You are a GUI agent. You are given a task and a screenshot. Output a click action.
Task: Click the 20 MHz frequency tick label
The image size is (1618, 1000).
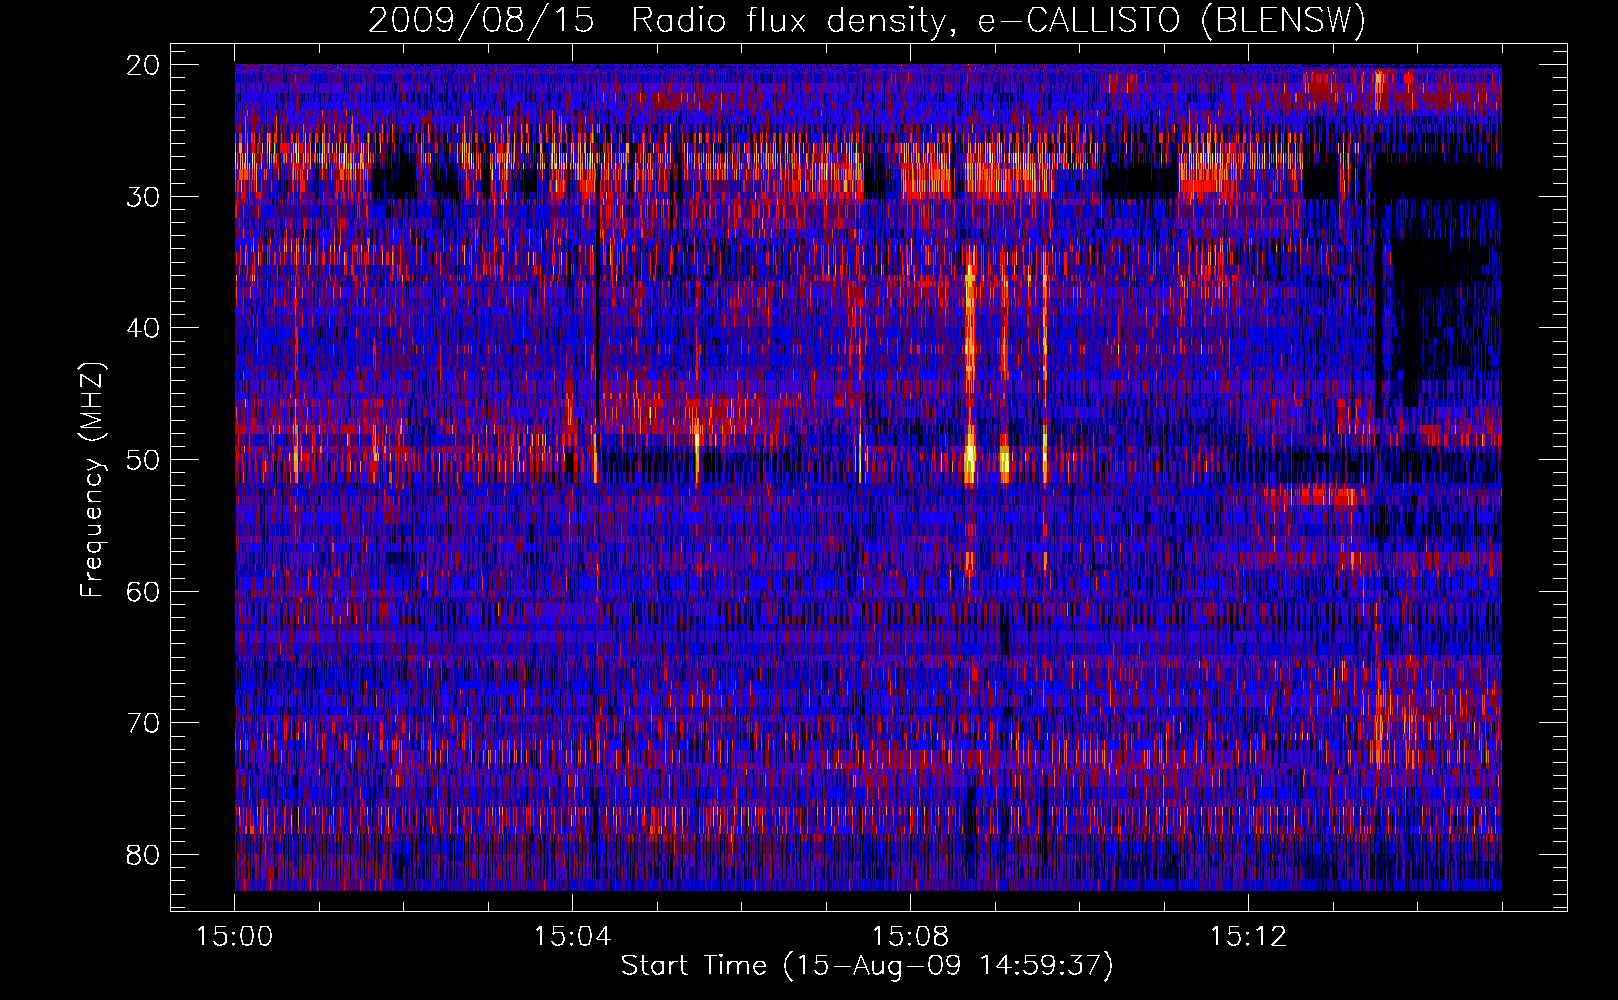tap(144, 65)
